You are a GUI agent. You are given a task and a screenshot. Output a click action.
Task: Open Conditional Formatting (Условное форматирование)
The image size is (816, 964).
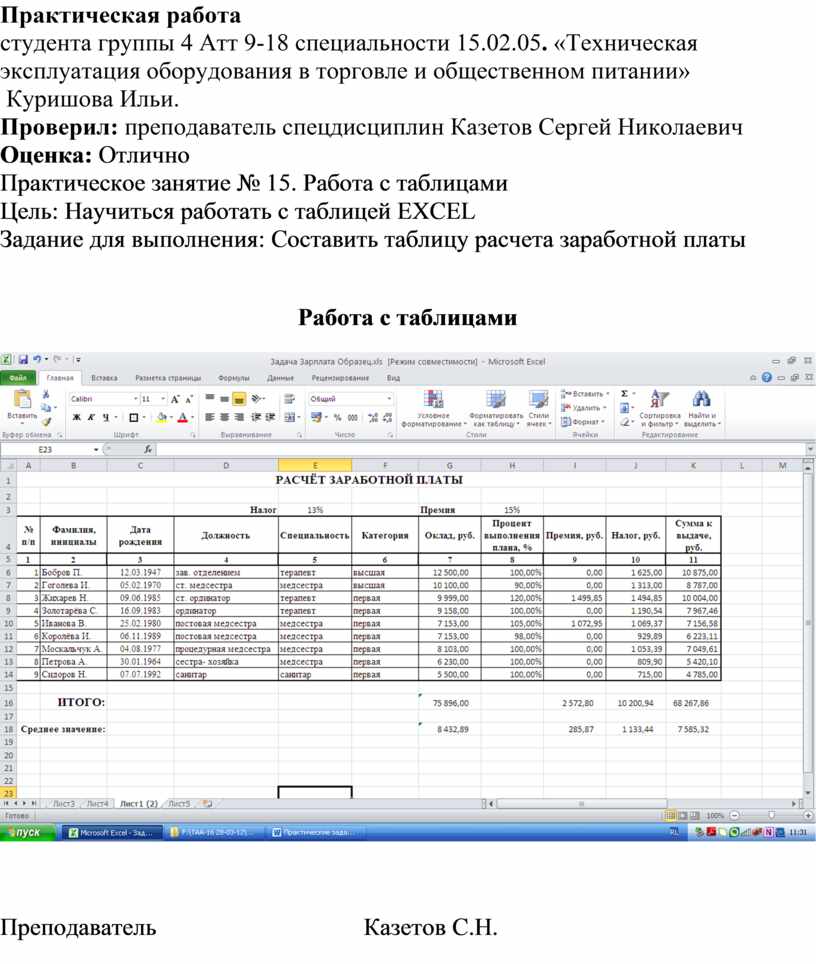[x=434, y=408]
